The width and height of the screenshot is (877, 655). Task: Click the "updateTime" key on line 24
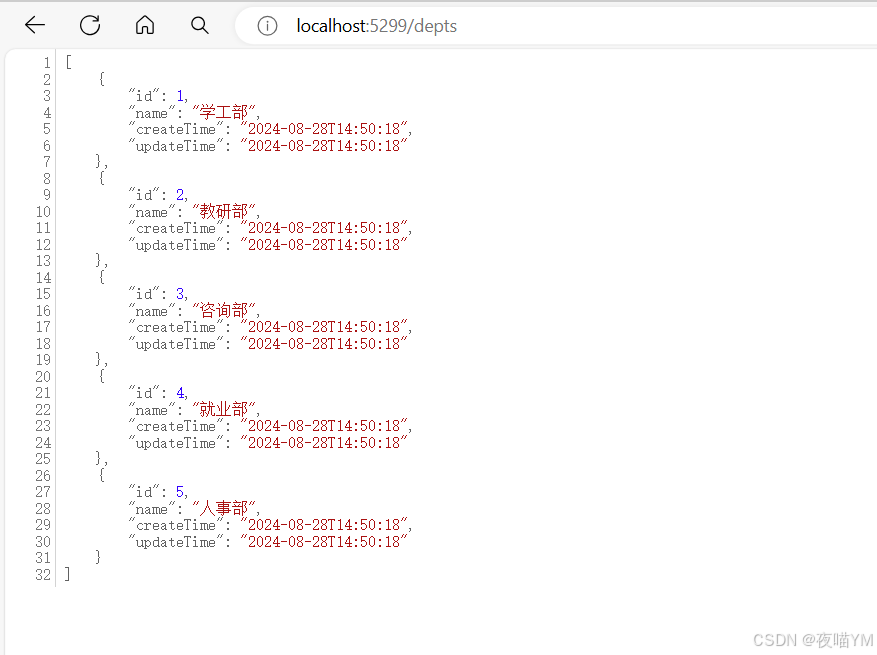click(x=176, y=442)
